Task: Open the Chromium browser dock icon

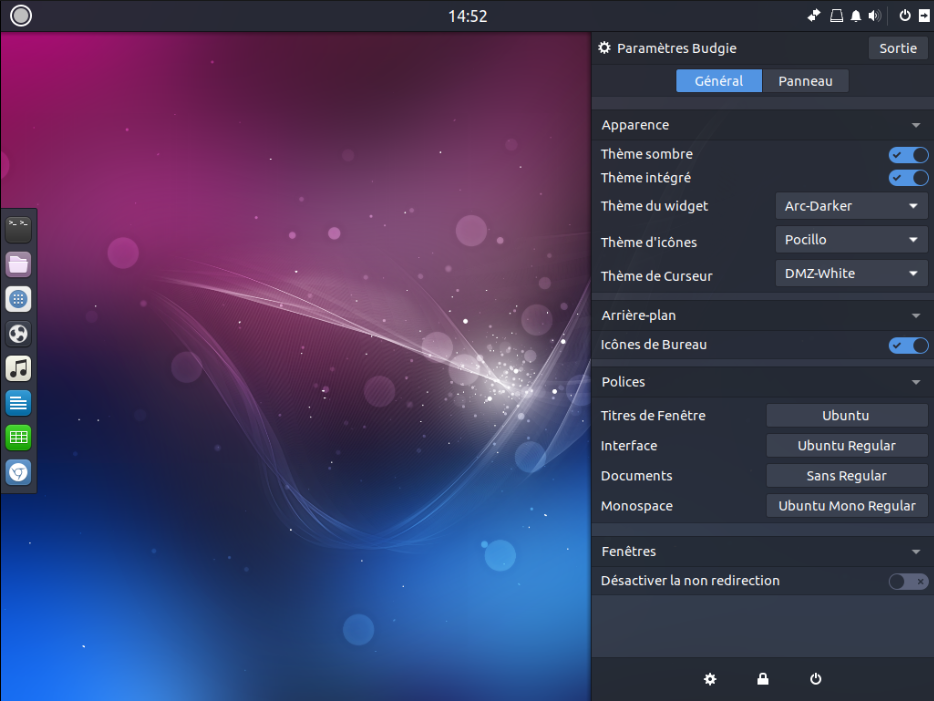Action: pos(19,472)
